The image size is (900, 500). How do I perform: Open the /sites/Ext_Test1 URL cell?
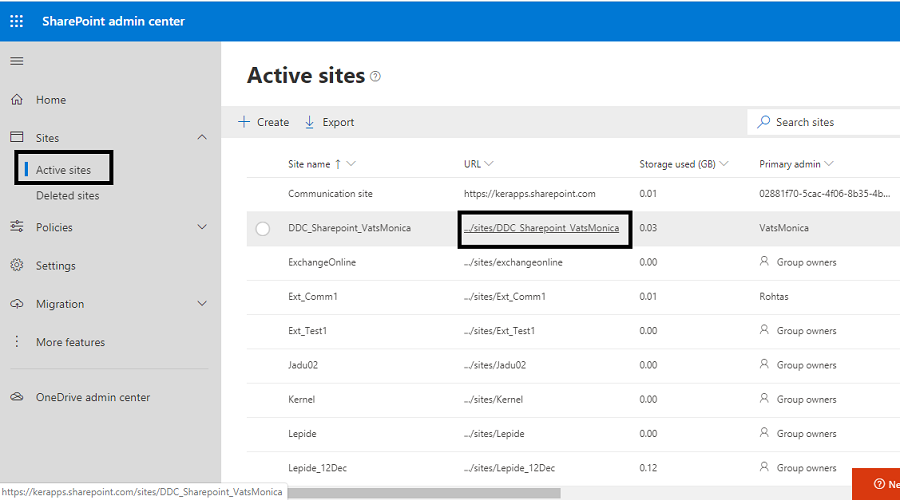click(499, 331)
